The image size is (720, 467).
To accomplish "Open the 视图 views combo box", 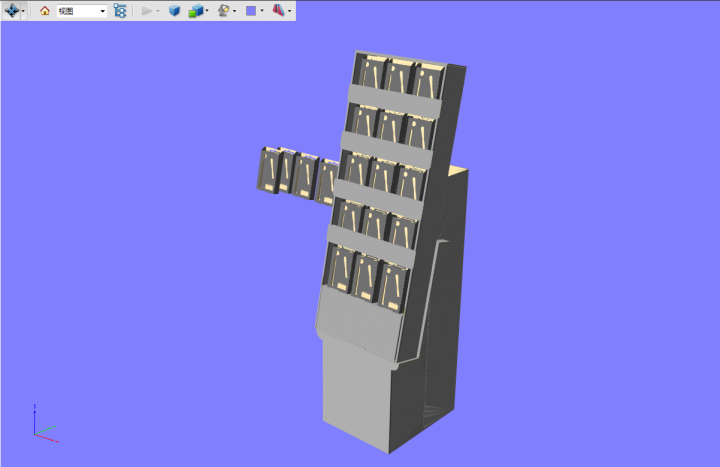I will [x=82, y=11].
